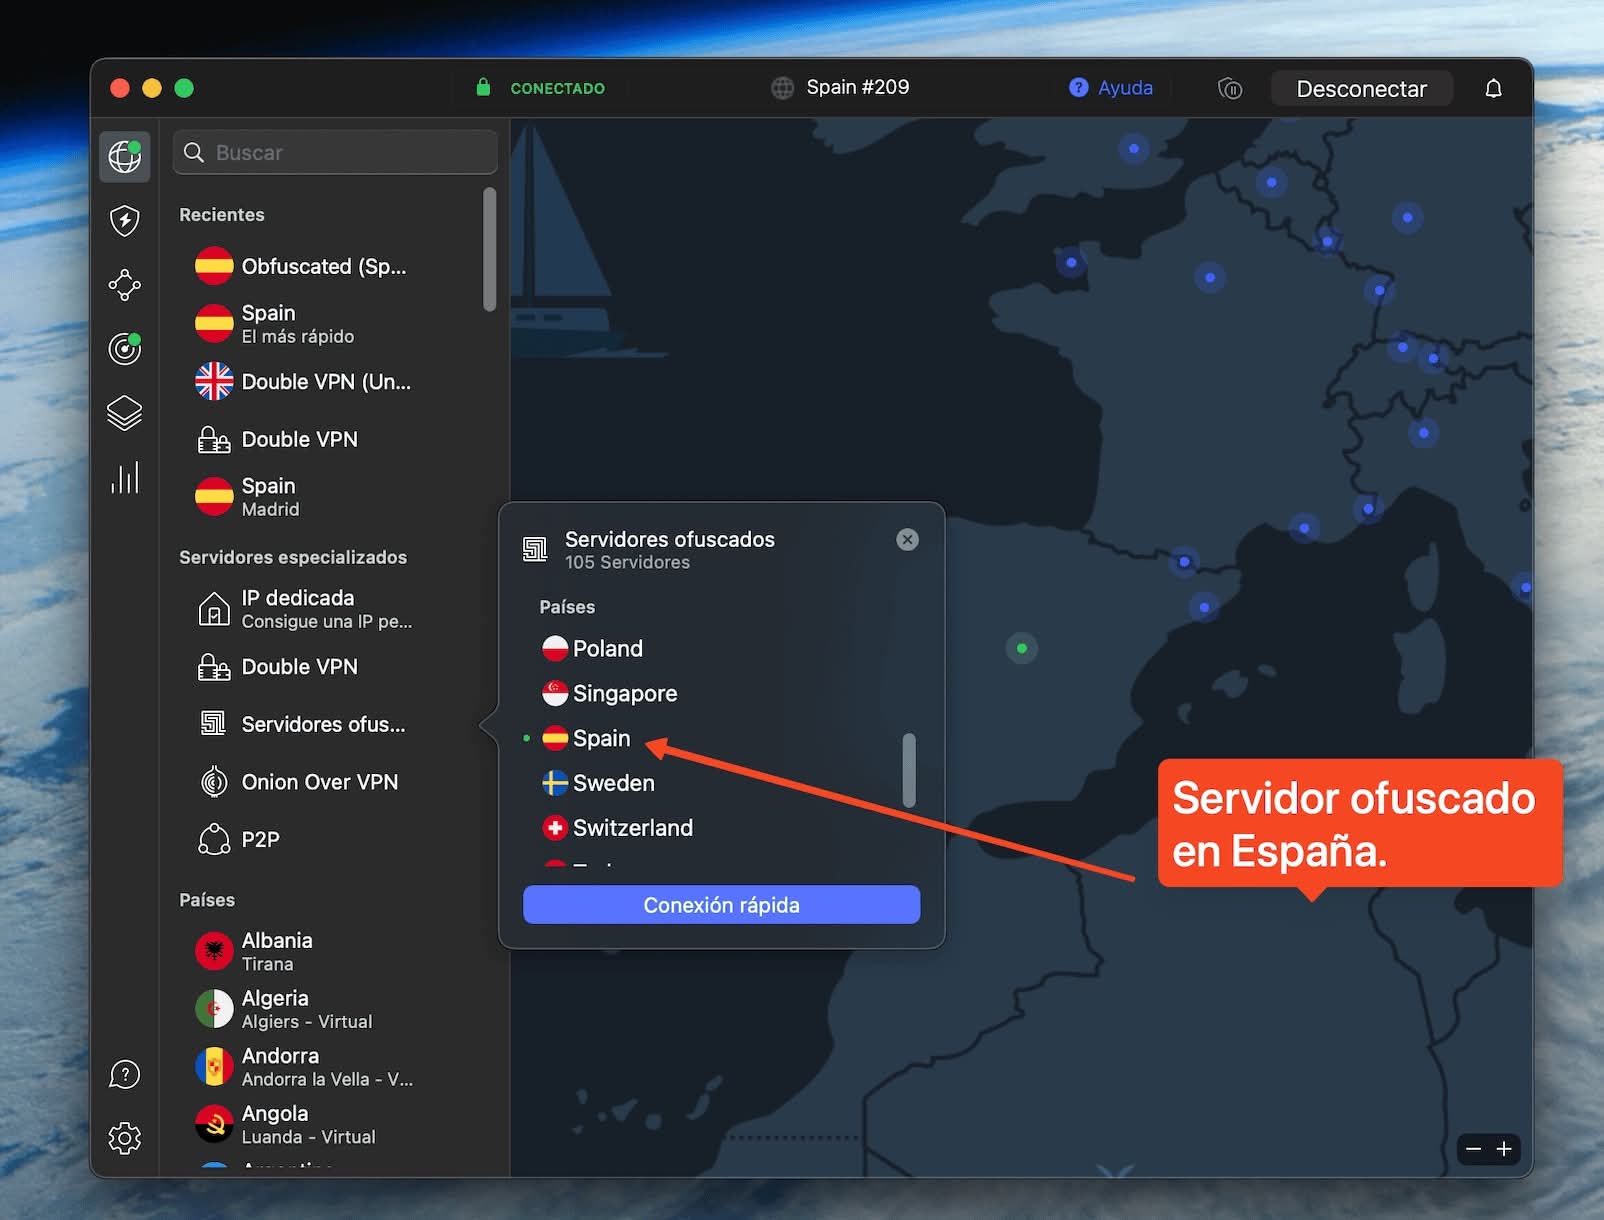The image size is (1604, 1220).
Task: Click the Conexión rápida button
Action: tap(721, 905)
